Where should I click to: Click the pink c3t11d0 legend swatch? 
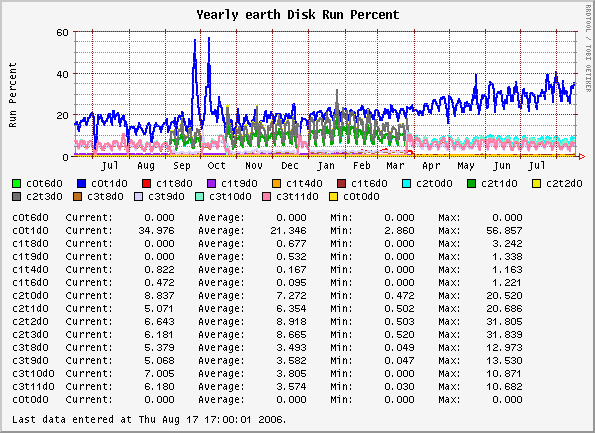coord(266,197)
